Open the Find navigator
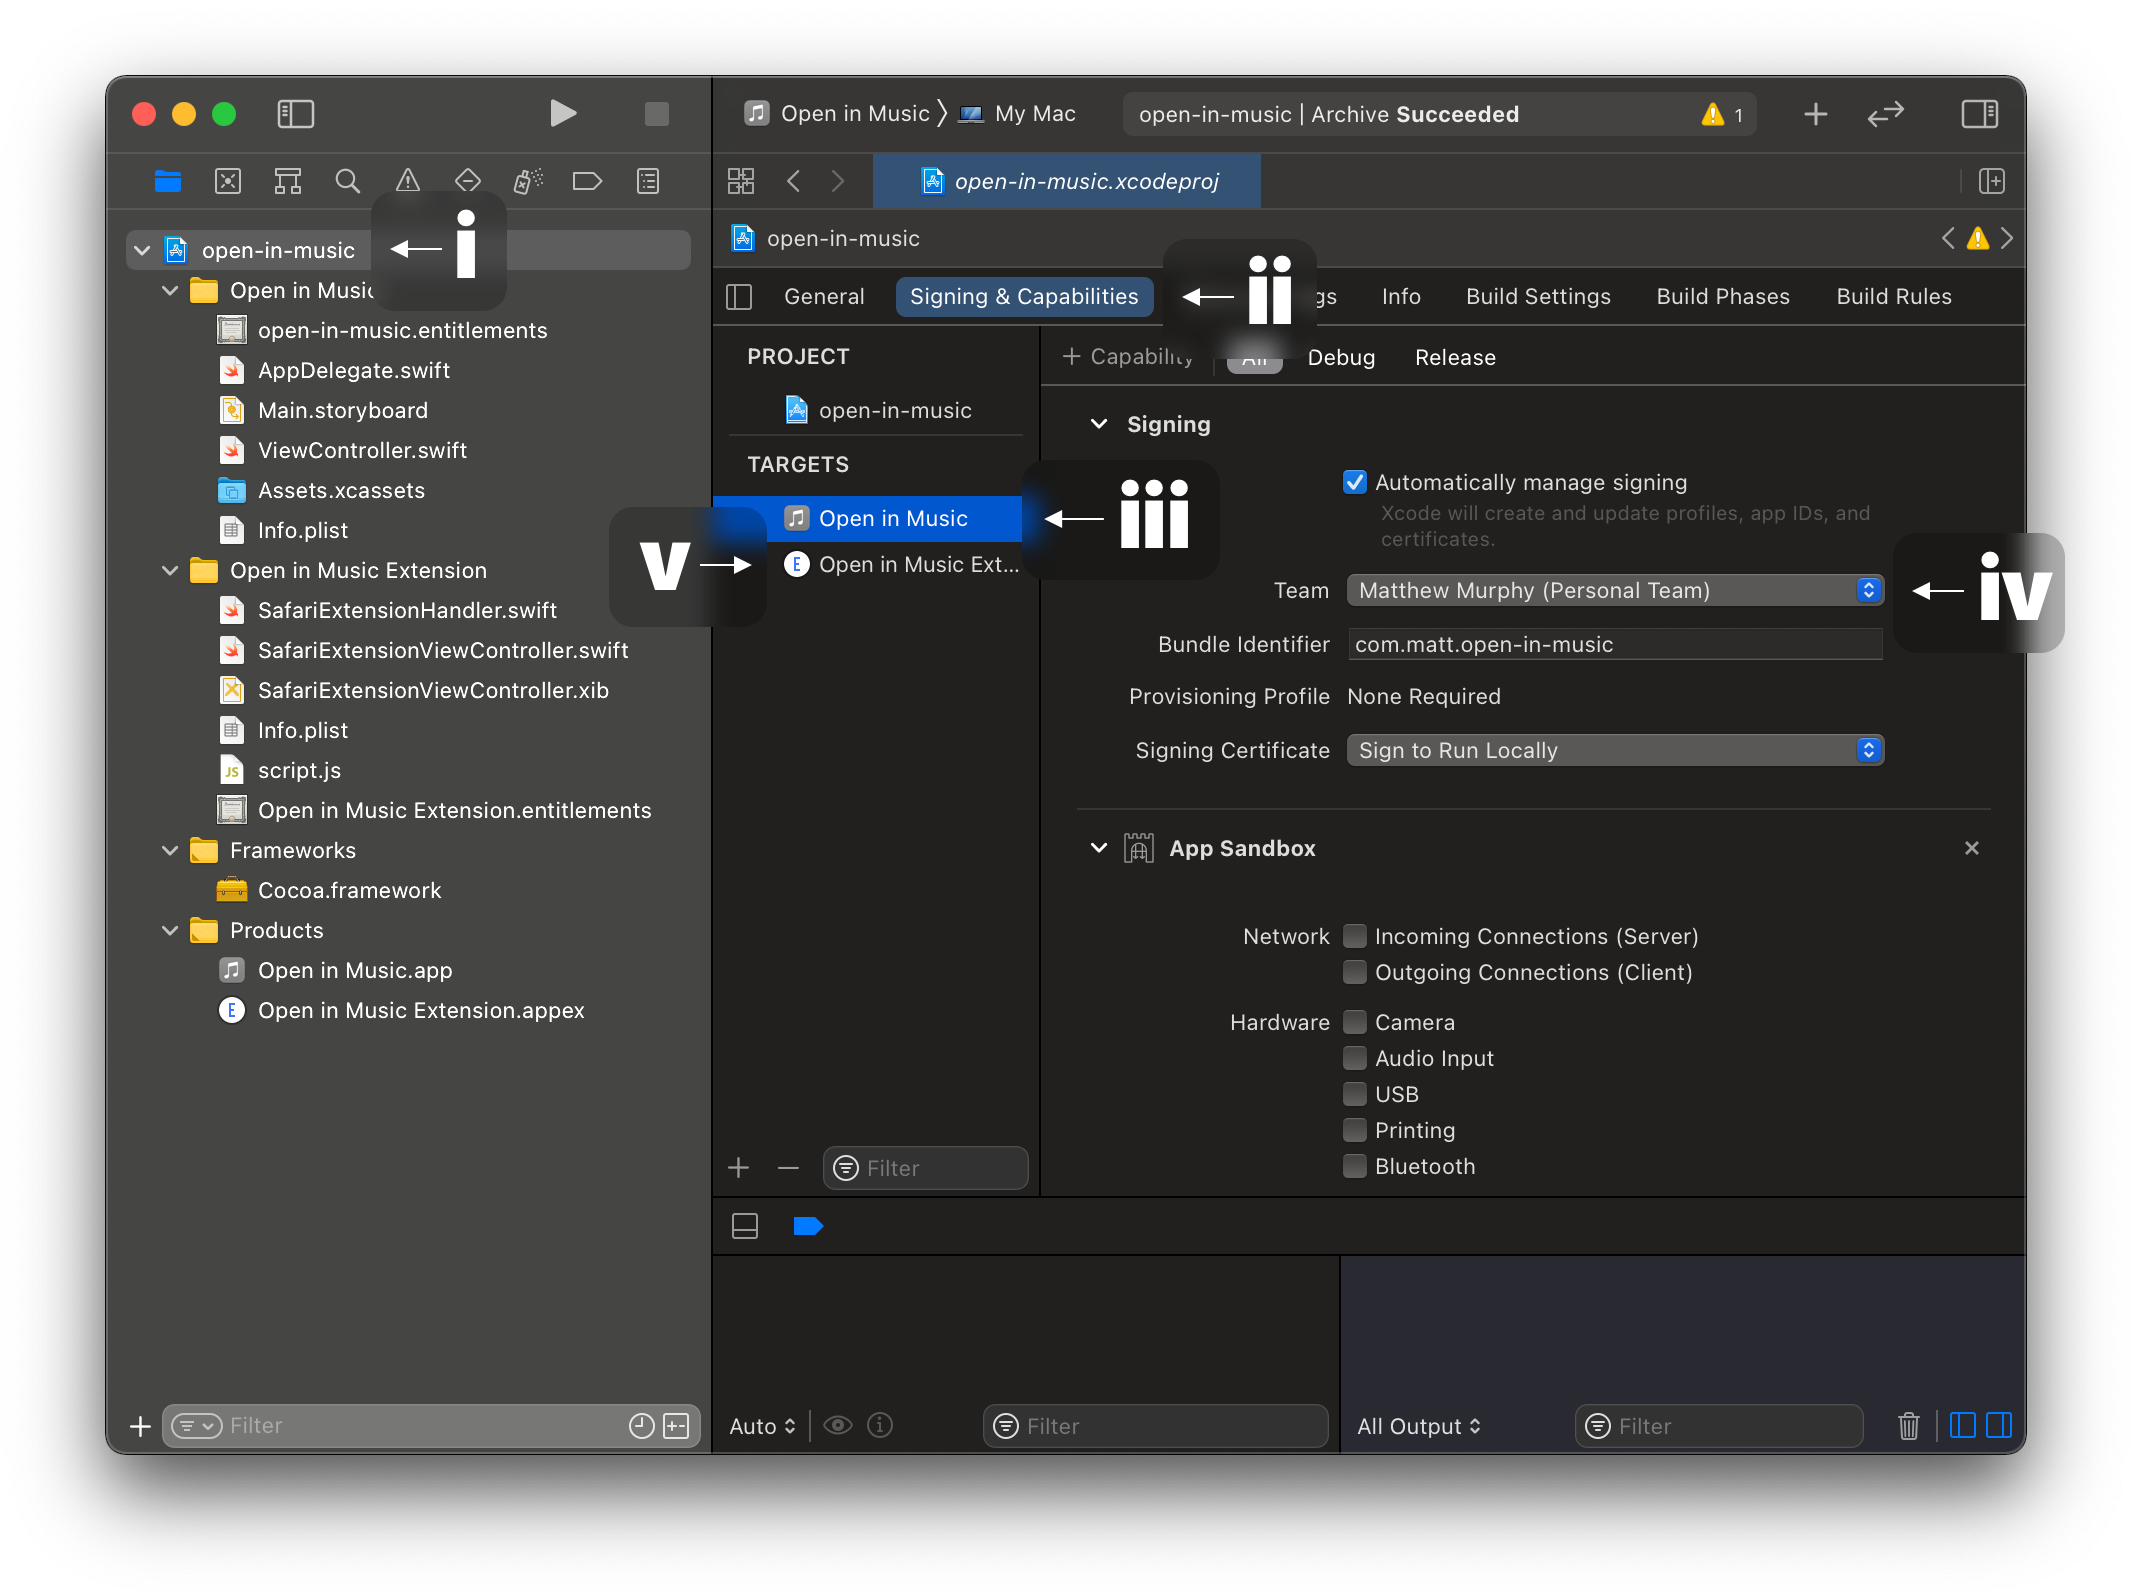Image resolution: width=2132 pixels, height=1592 pixels. coord(348,181)
